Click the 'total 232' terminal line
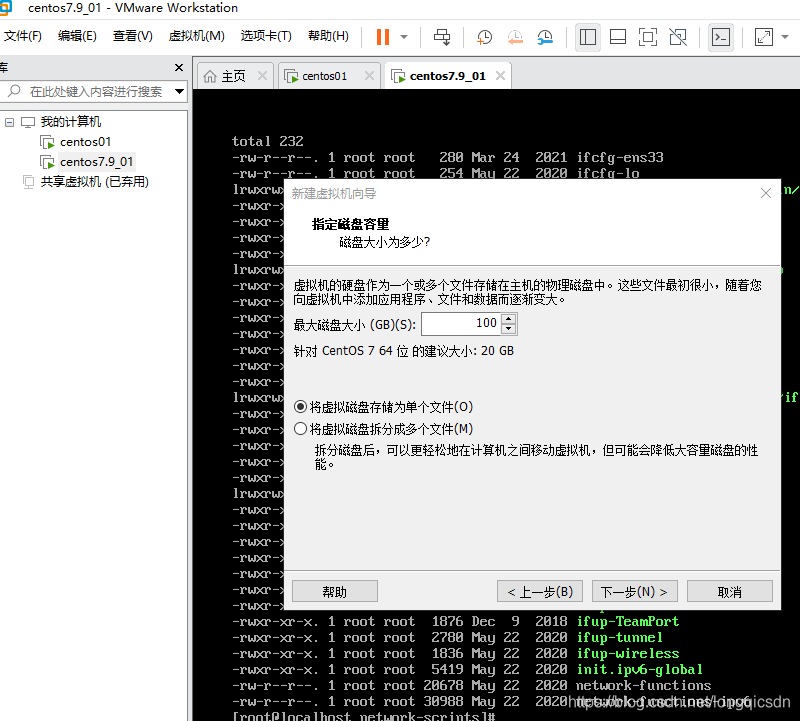800x721 pixels. [268, 141]
